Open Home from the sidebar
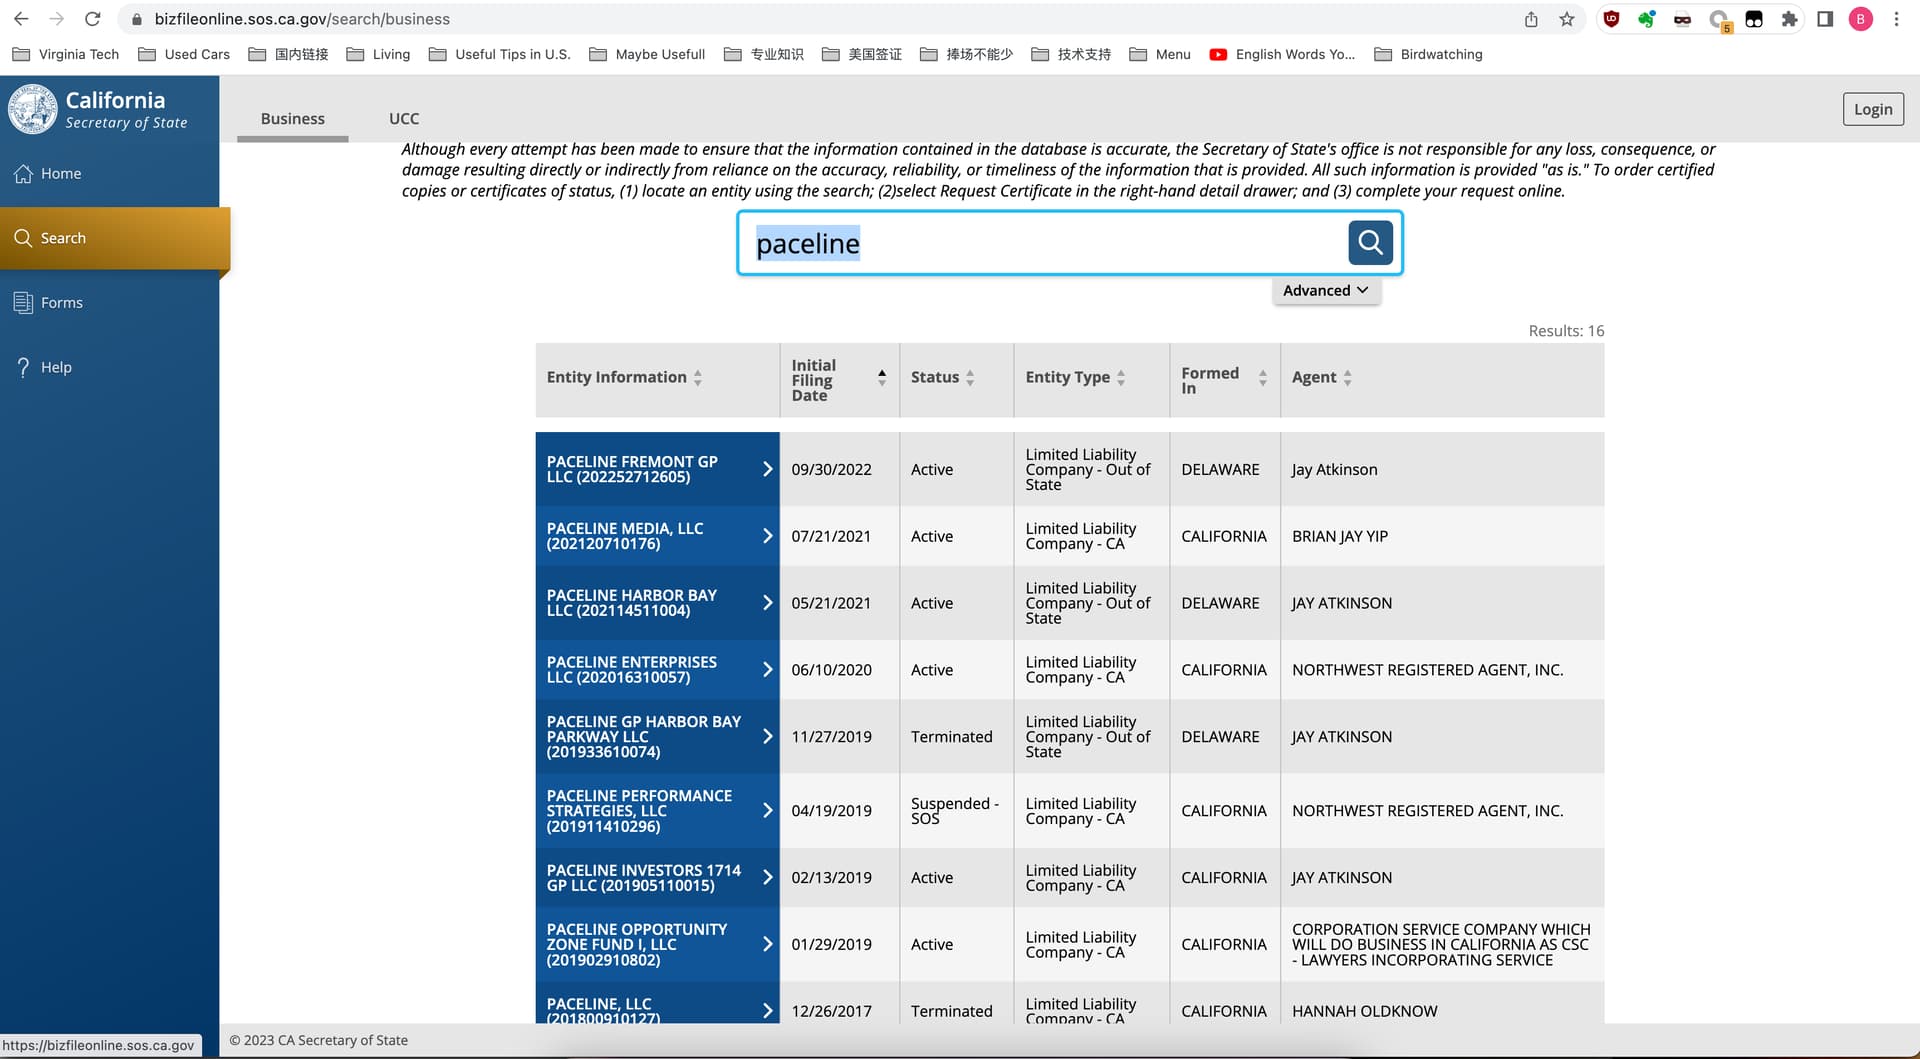 coord(60,174)
